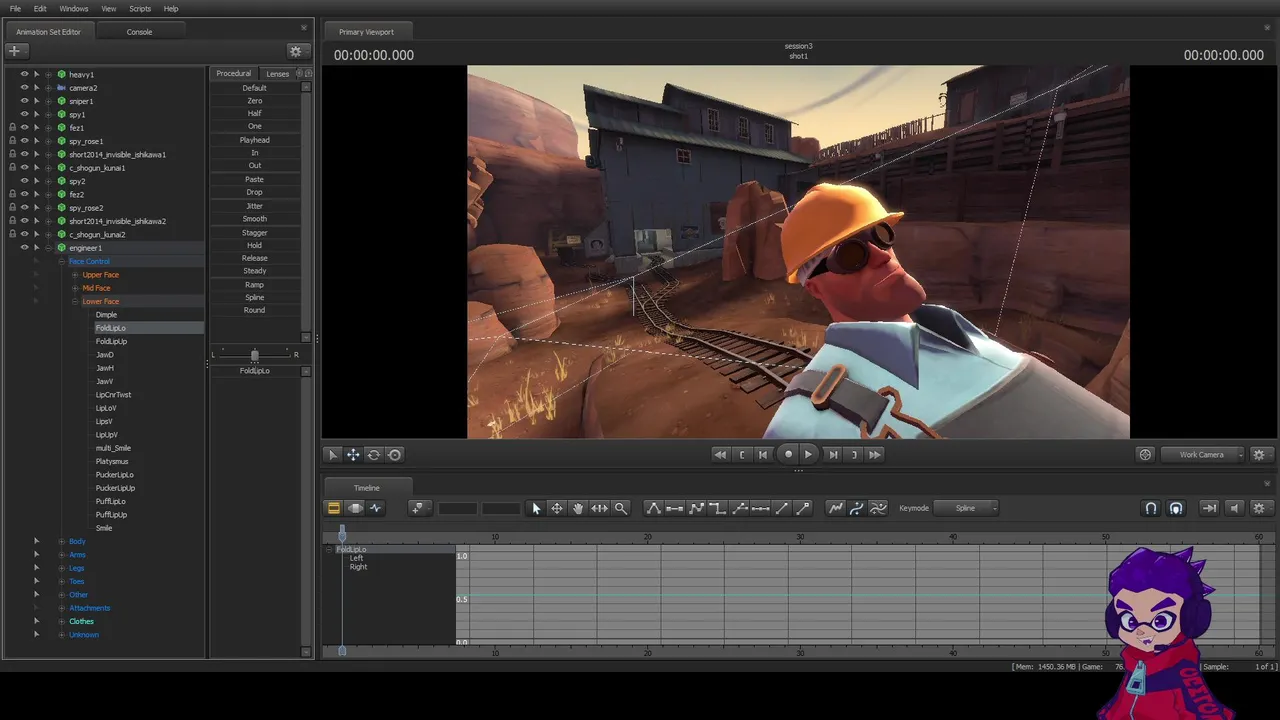Apply the Default procedural preset
The height and width of the screenshot is (720, 1280).
[255, 88]
